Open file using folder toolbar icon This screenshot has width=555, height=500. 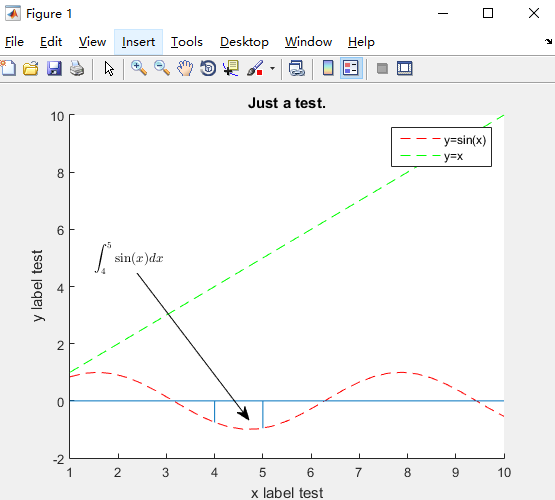point(31,68)
